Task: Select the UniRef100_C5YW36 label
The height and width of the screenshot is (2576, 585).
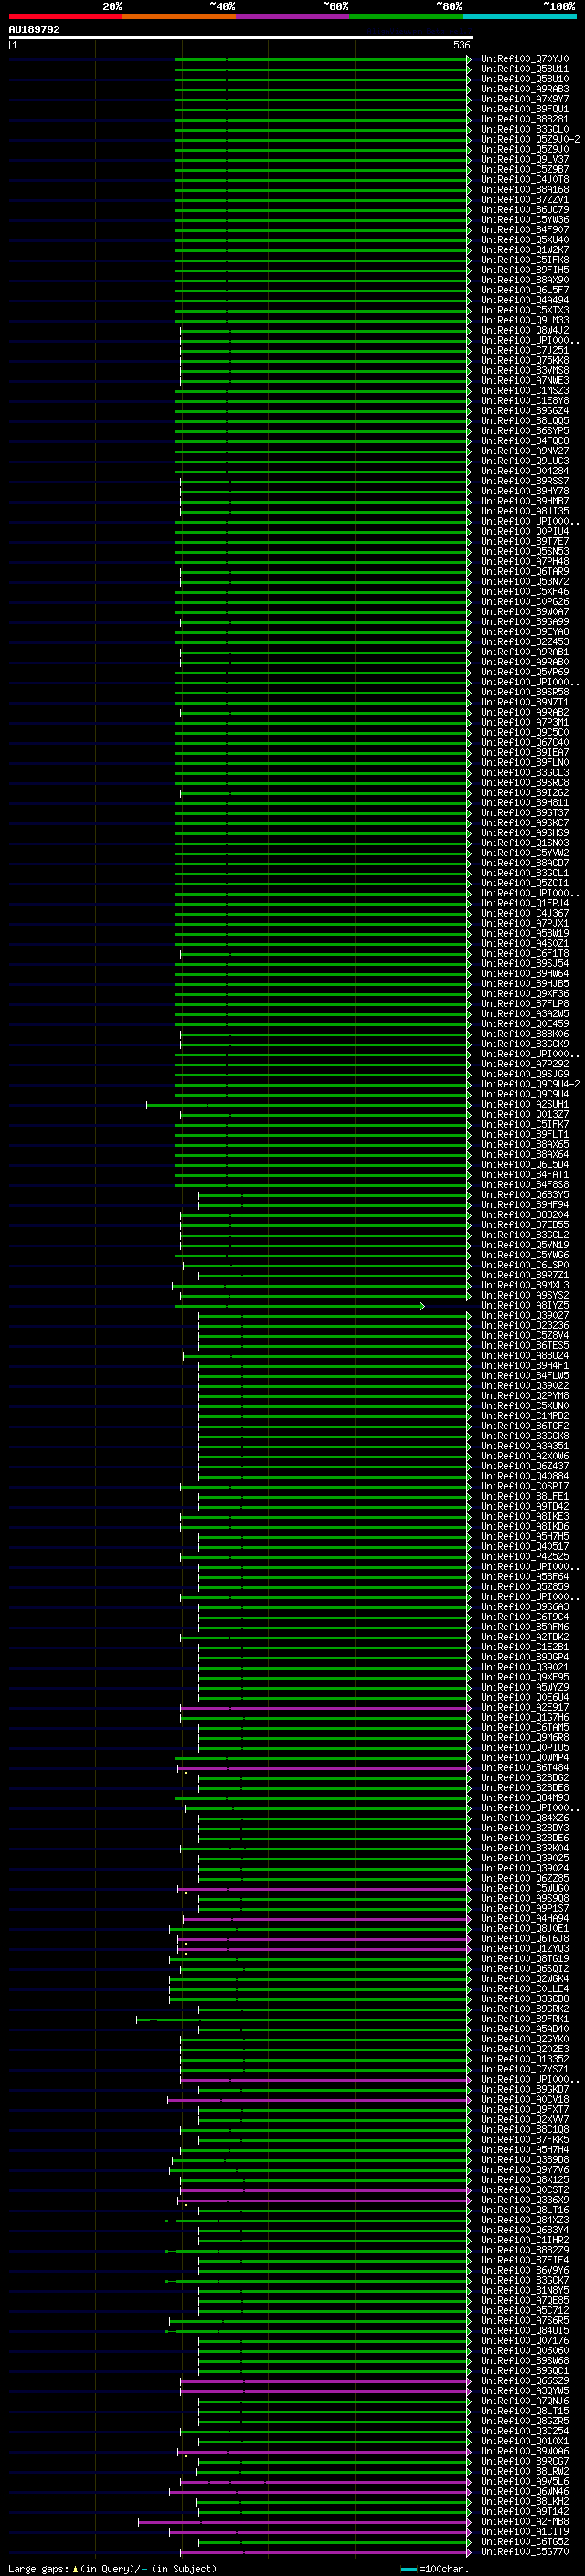Action: point(524,220)
